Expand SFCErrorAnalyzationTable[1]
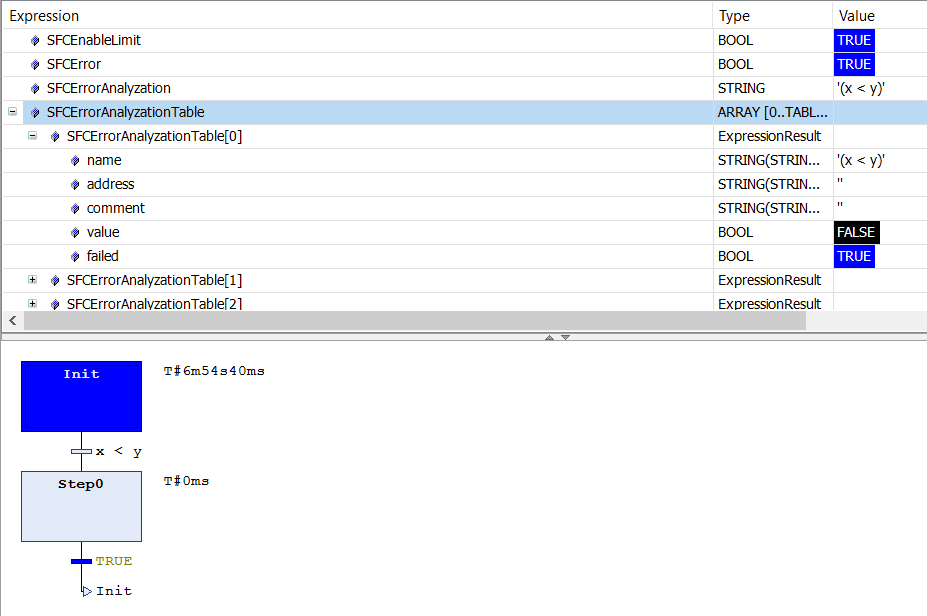927x616 pixels. [32, 280]
